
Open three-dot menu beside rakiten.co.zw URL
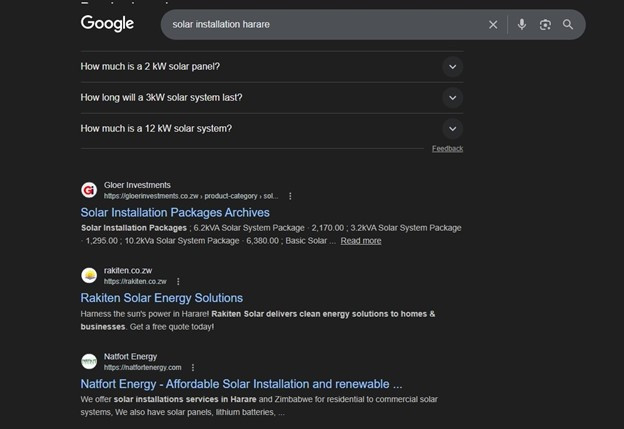(x=178, y=282)
